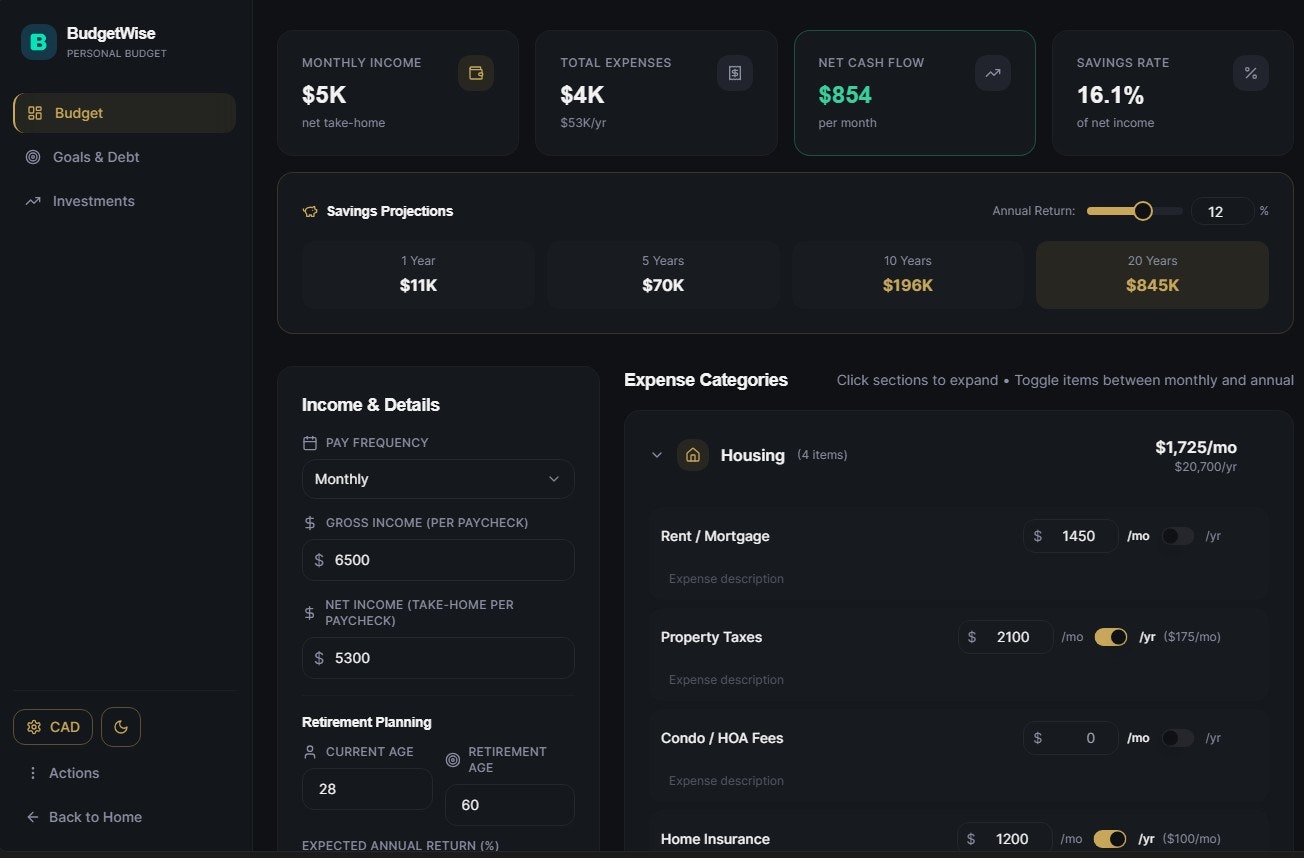Toggle Condo / HOA Fees to yearly
Viewport: 1304px width, 858px height.
click(1177, 738)
